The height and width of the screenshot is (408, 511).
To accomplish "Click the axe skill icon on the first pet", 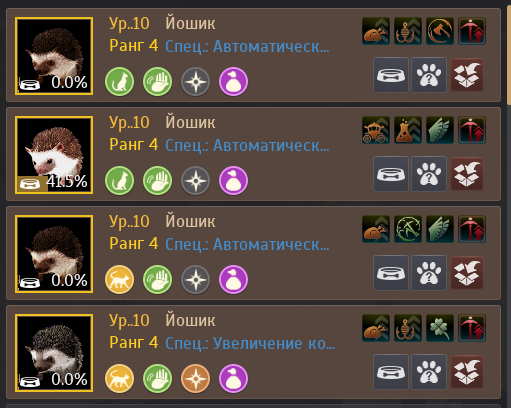I will pos(440,31).
